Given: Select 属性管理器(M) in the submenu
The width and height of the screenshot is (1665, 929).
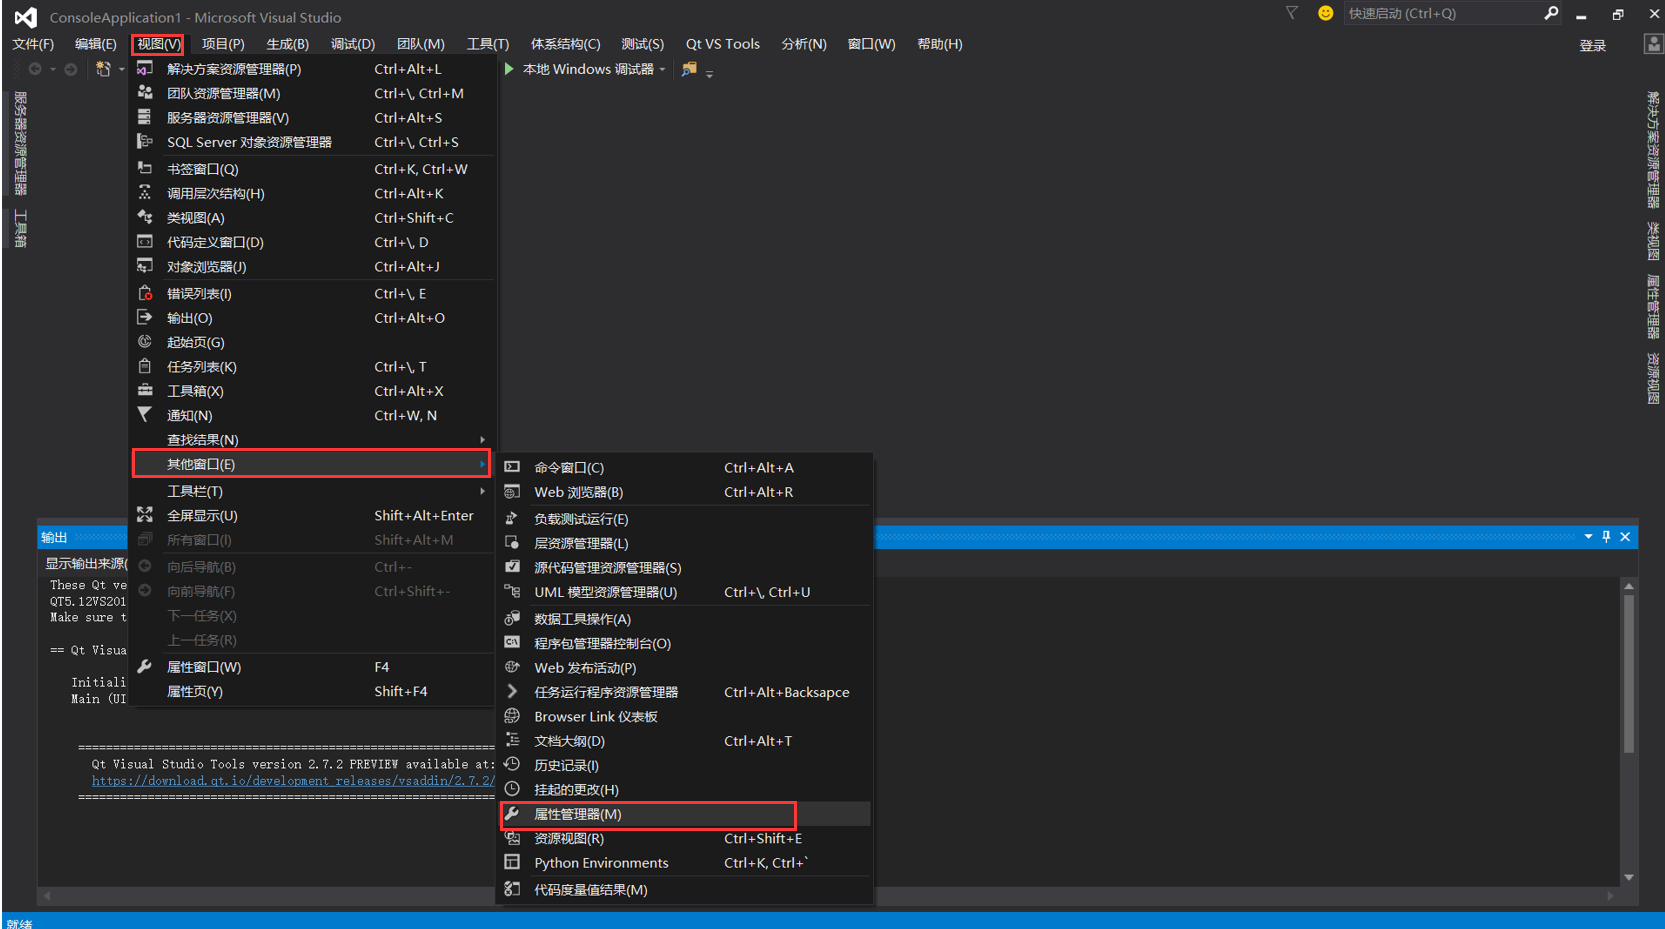Looking at the screenshot, I should [x=684, y=814].
